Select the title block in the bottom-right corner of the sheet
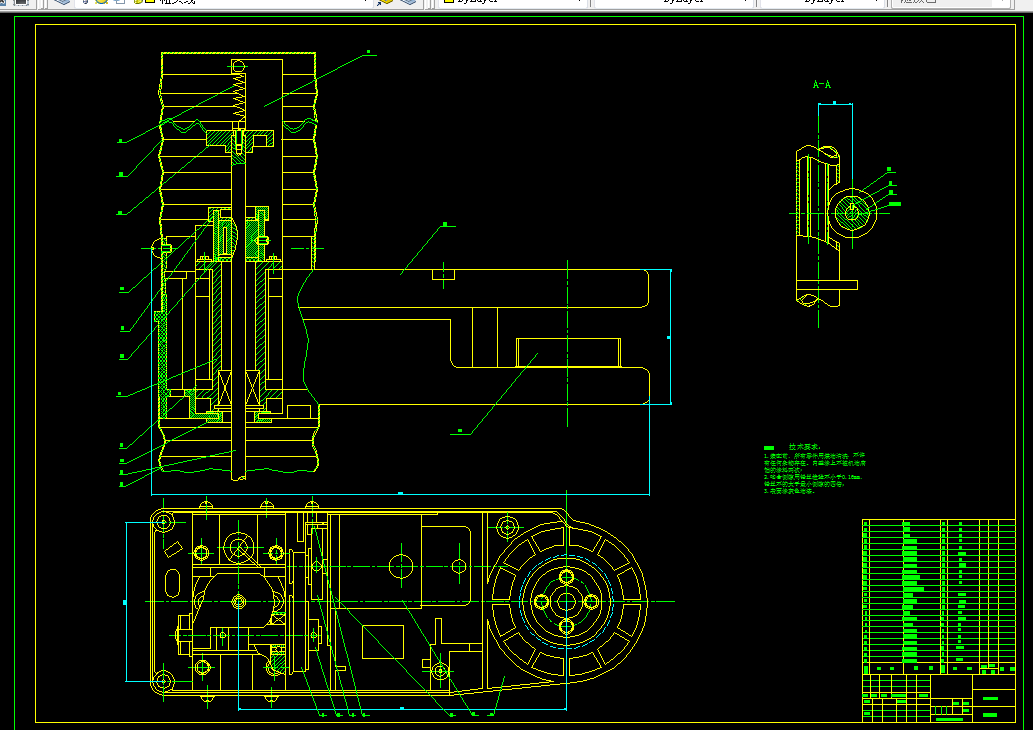Image resolution: width=1033 pixels, height=730 pixels. pos(939,698)
